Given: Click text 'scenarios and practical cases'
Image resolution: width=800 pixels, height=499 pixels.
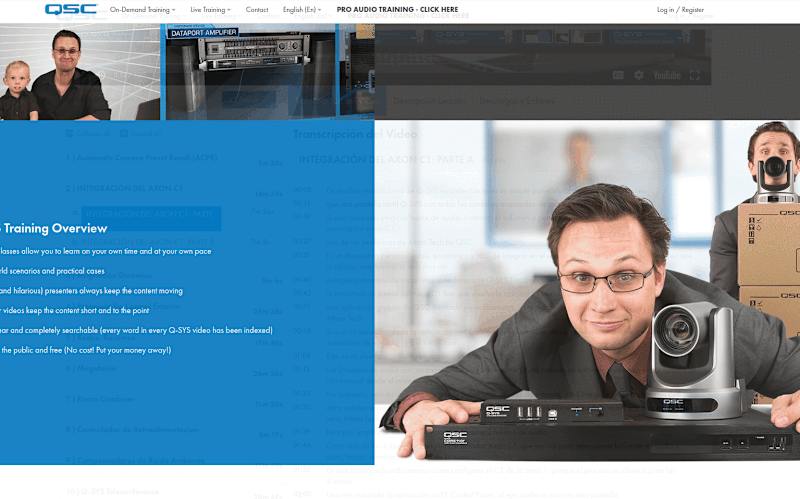Looking at the screenshot, I should tap(56, 271).
